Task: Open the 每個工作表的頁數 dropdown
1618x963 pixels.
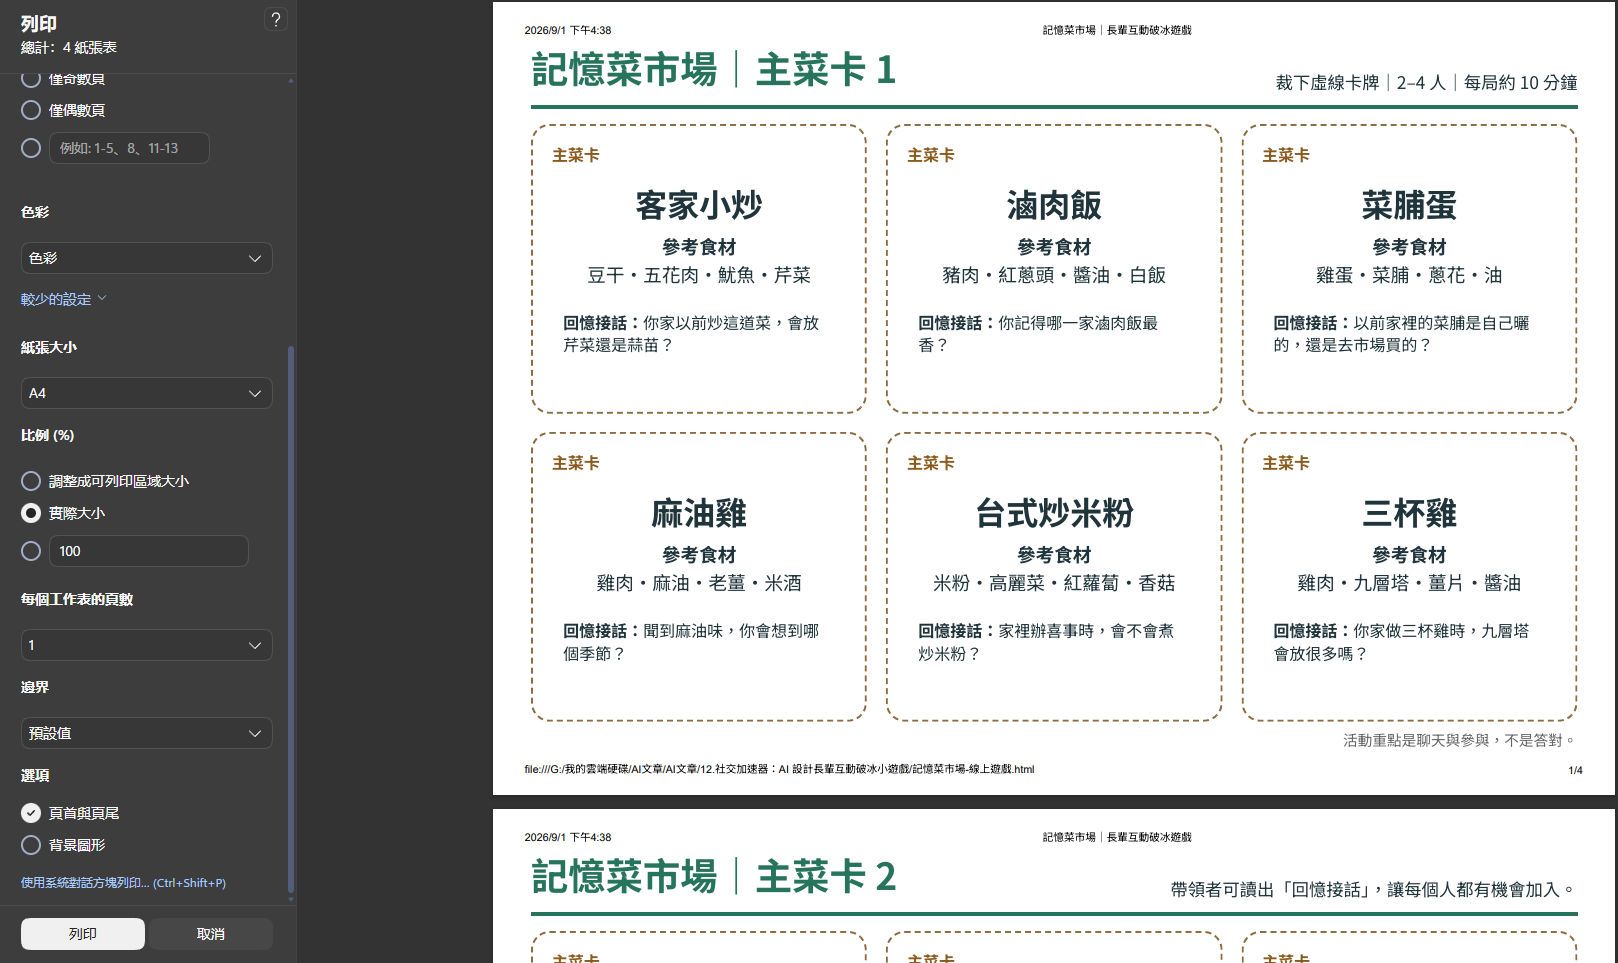Action: point(146,645)
